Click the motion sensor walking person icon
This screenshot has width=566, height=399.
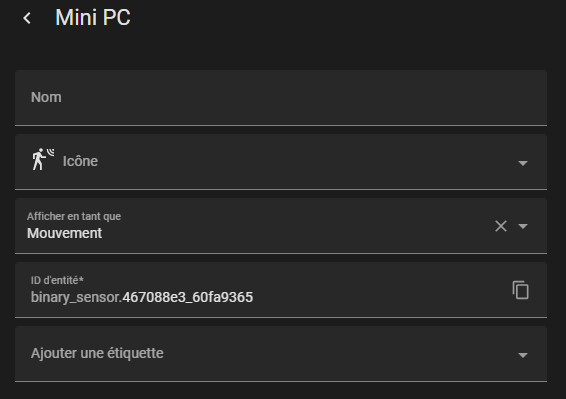point(43,159)
